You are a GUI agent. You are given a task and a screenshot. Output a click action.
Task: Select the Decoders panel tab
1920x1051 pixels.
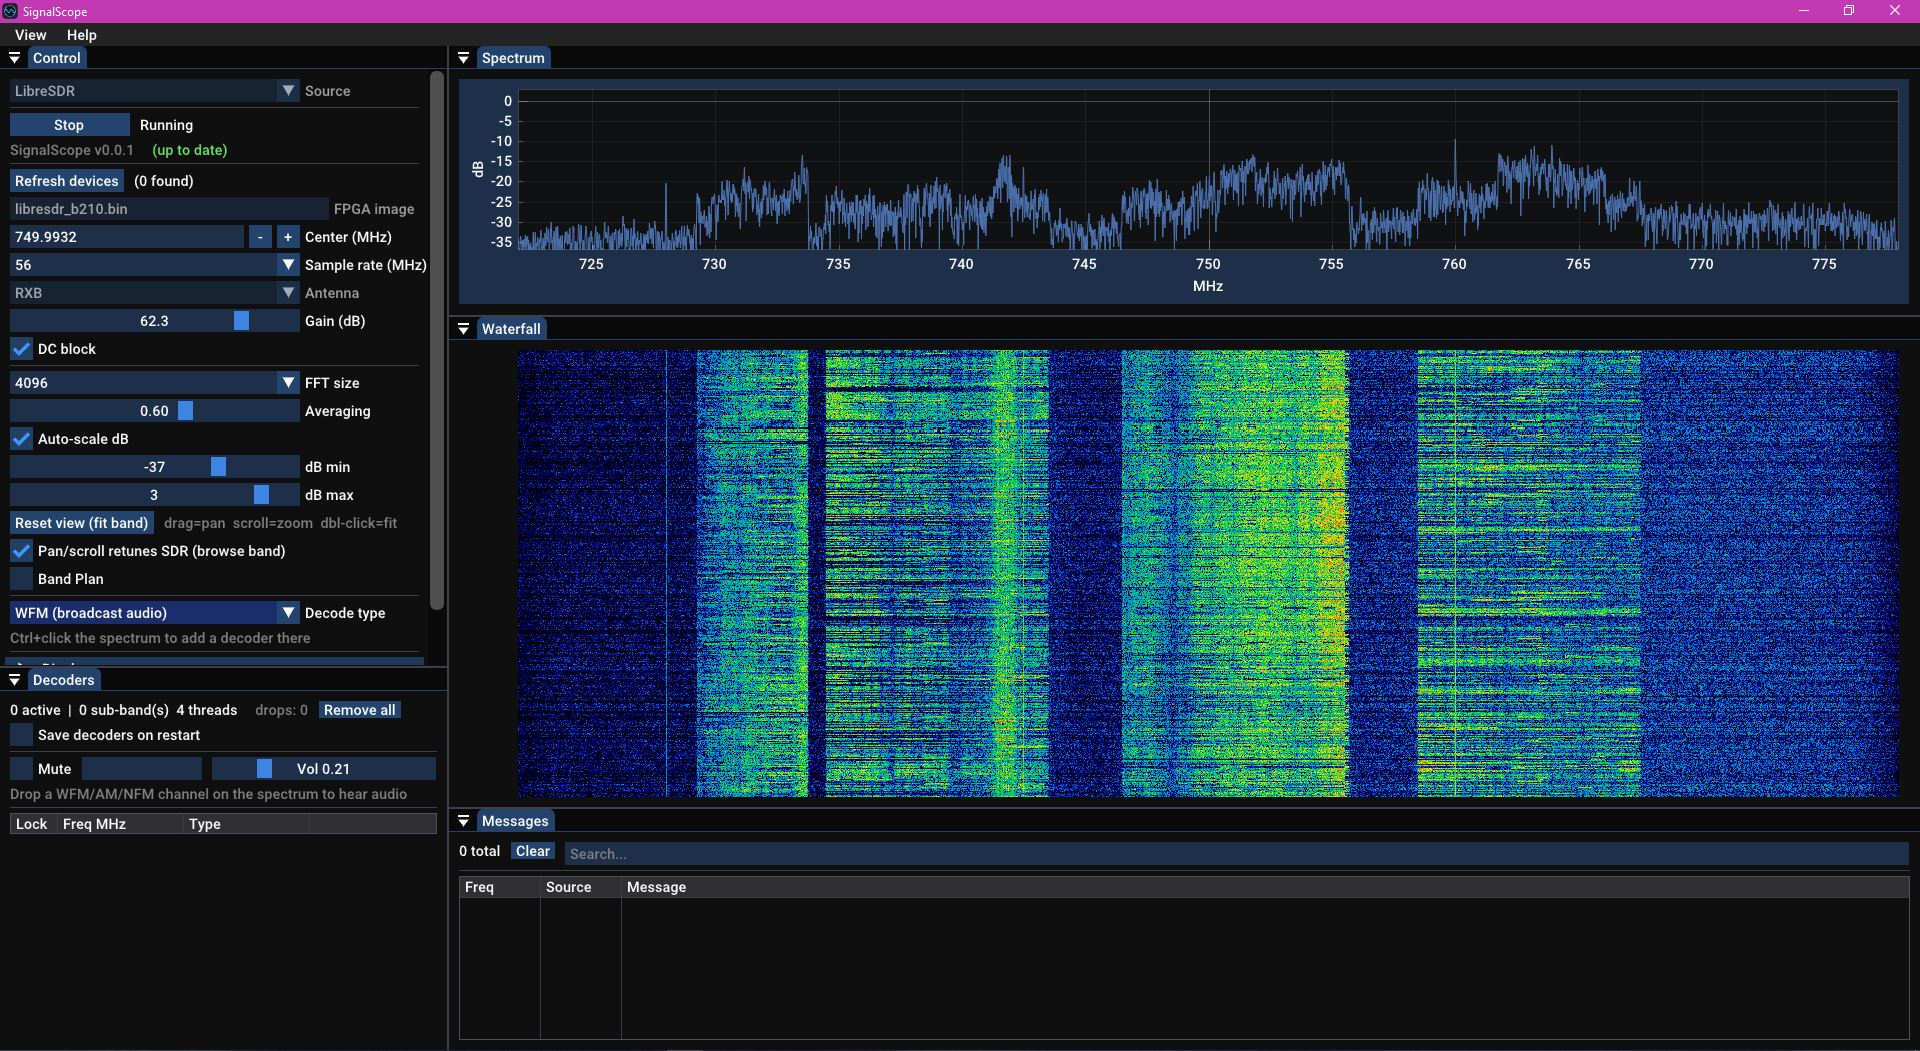tap(63, 680)
